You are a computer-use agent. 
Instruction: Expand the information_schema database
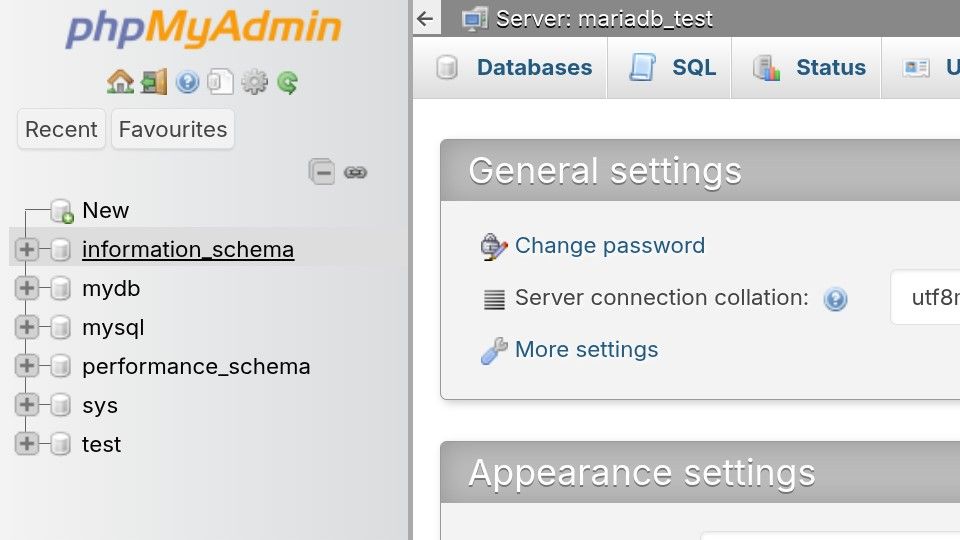click(27, 249)
